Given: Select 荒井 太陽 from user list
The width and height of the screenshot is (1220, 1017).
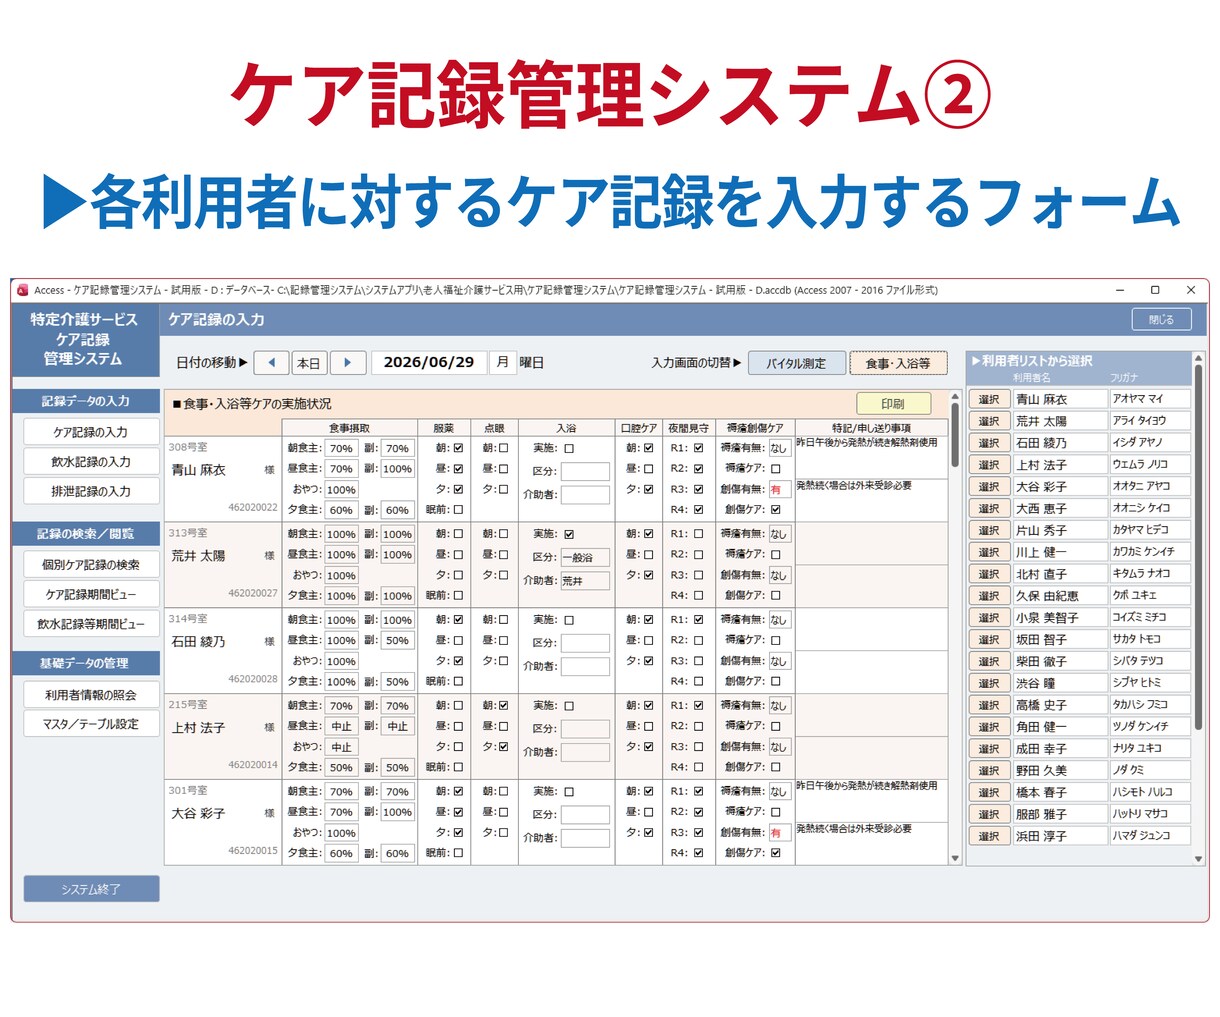Looking at the screenshot, I should click(x=989, y=421).
